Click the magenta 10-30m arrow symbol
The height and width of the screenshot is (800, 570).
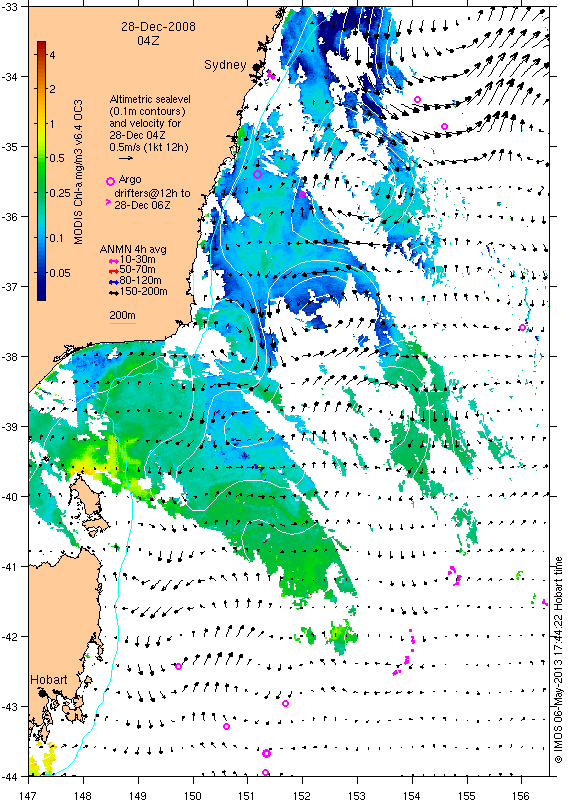(x=114, y=261)
